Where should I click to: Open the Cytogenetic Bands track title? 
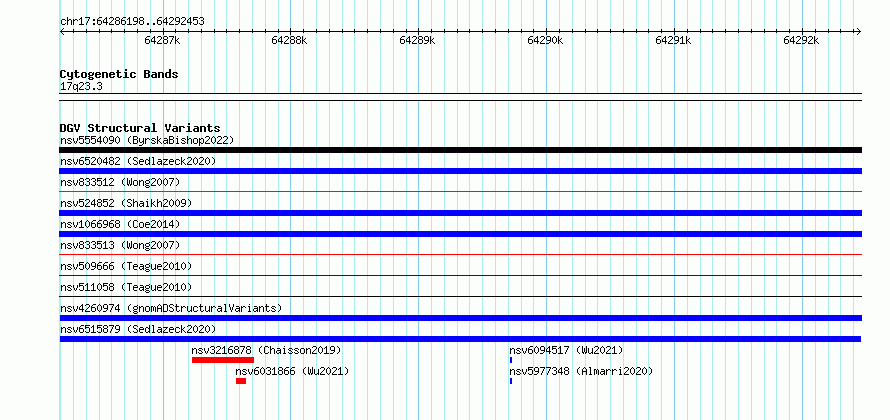point(119,74)
